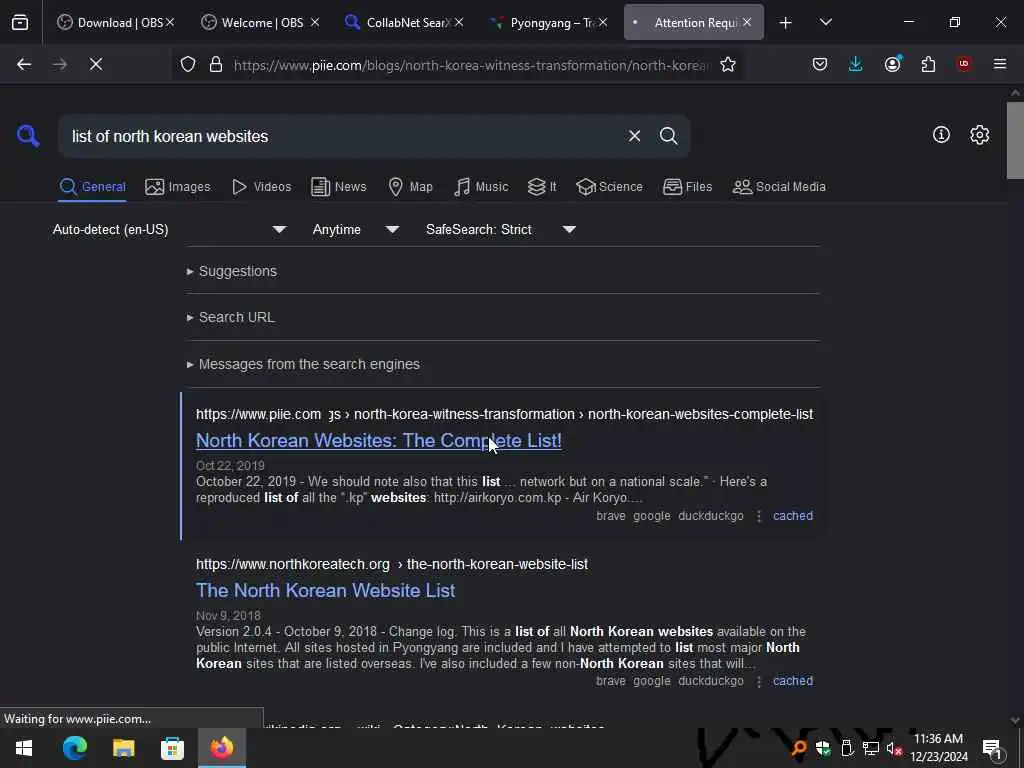The image size is (1024, 768).
Task: Close the Attention Required tab
Action: click(747, 23)
